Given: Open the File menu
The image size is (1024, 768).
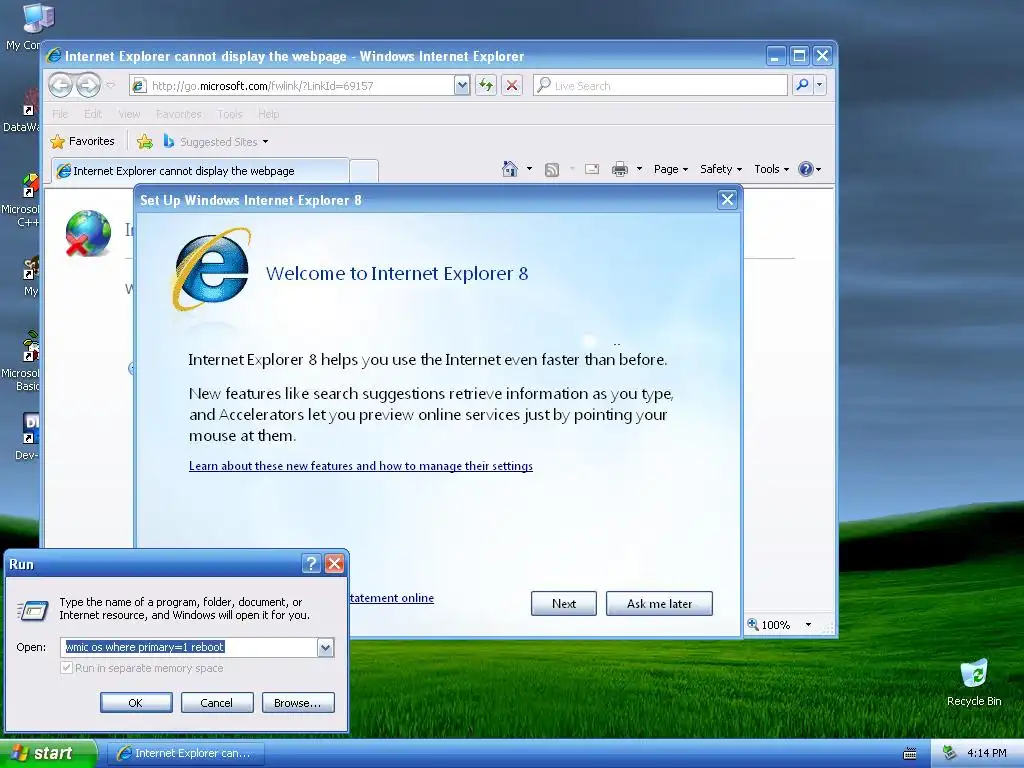Looking at the screenshot, I should (60, 114).
